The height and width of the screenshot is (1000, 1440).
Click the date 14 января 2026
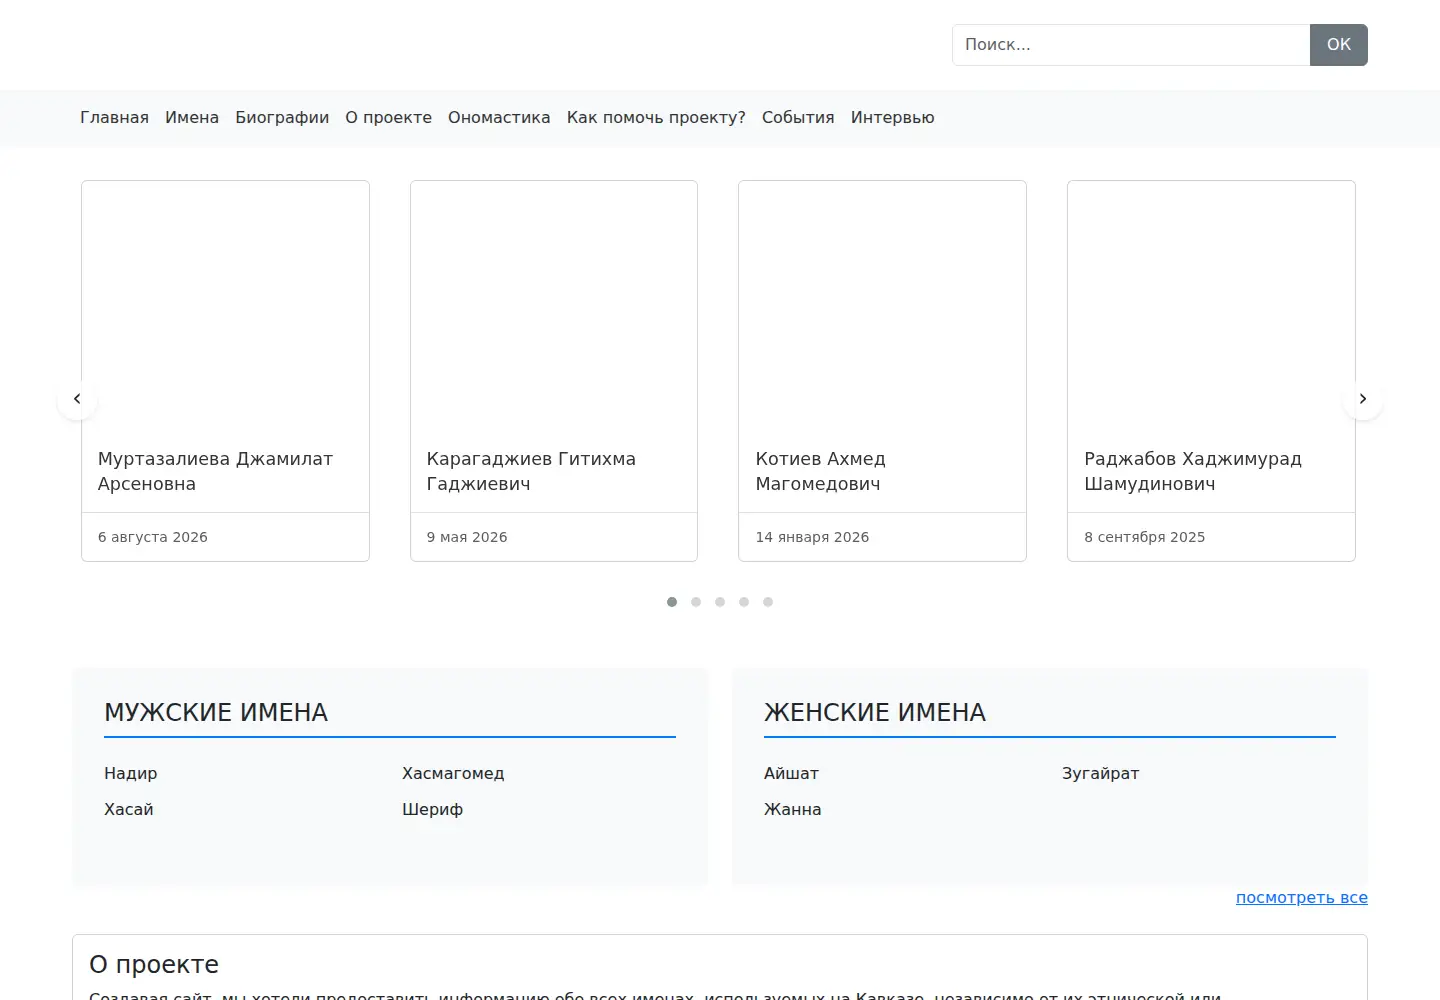[812, 537]
